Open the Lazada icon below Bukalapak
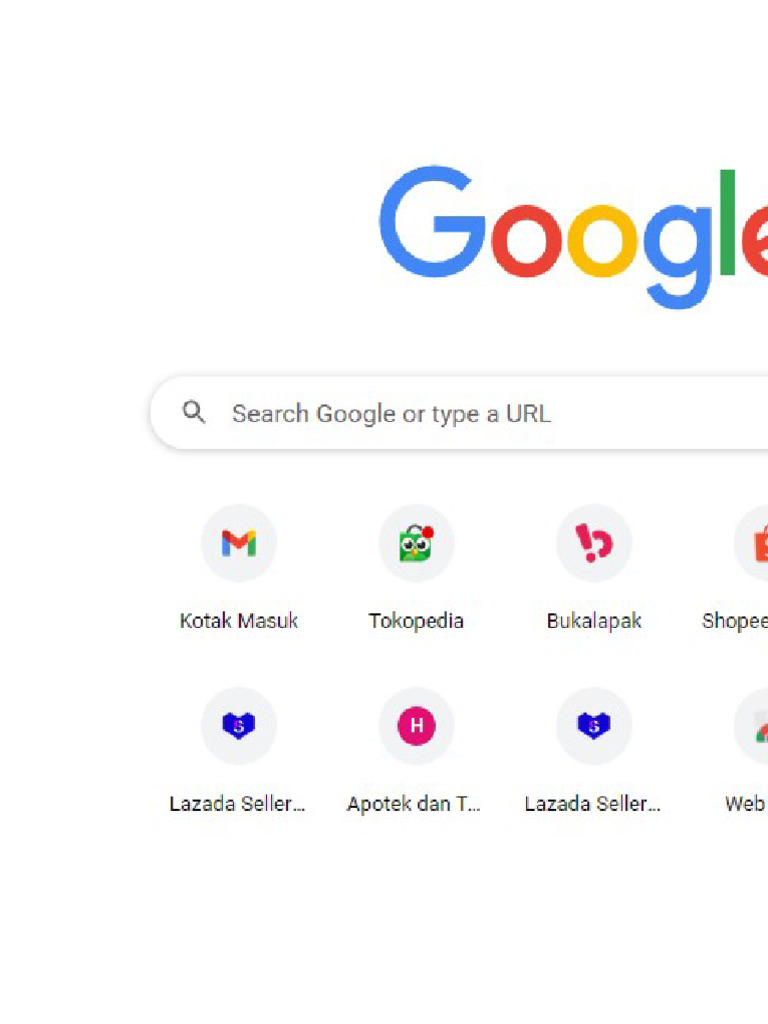 click(594, 726)
